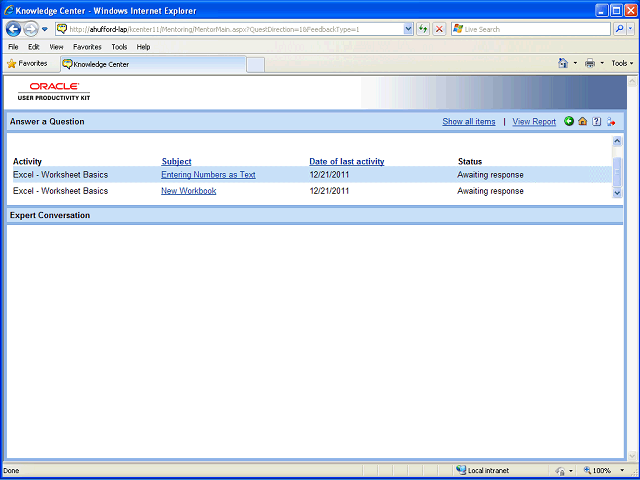
Task: Click into the address bar URL field
Action: (x=235, y=29)
